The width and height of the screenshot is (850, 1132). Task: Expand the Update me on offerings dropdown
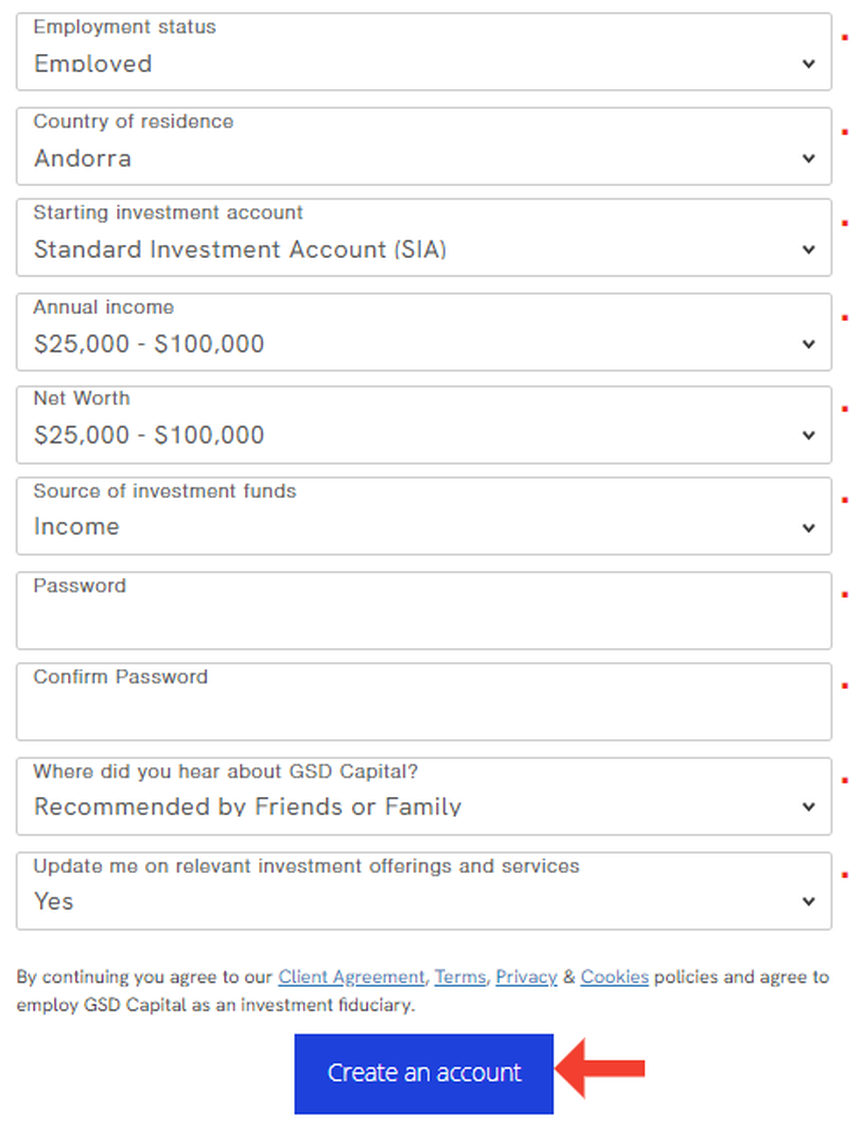coord(423,890)
